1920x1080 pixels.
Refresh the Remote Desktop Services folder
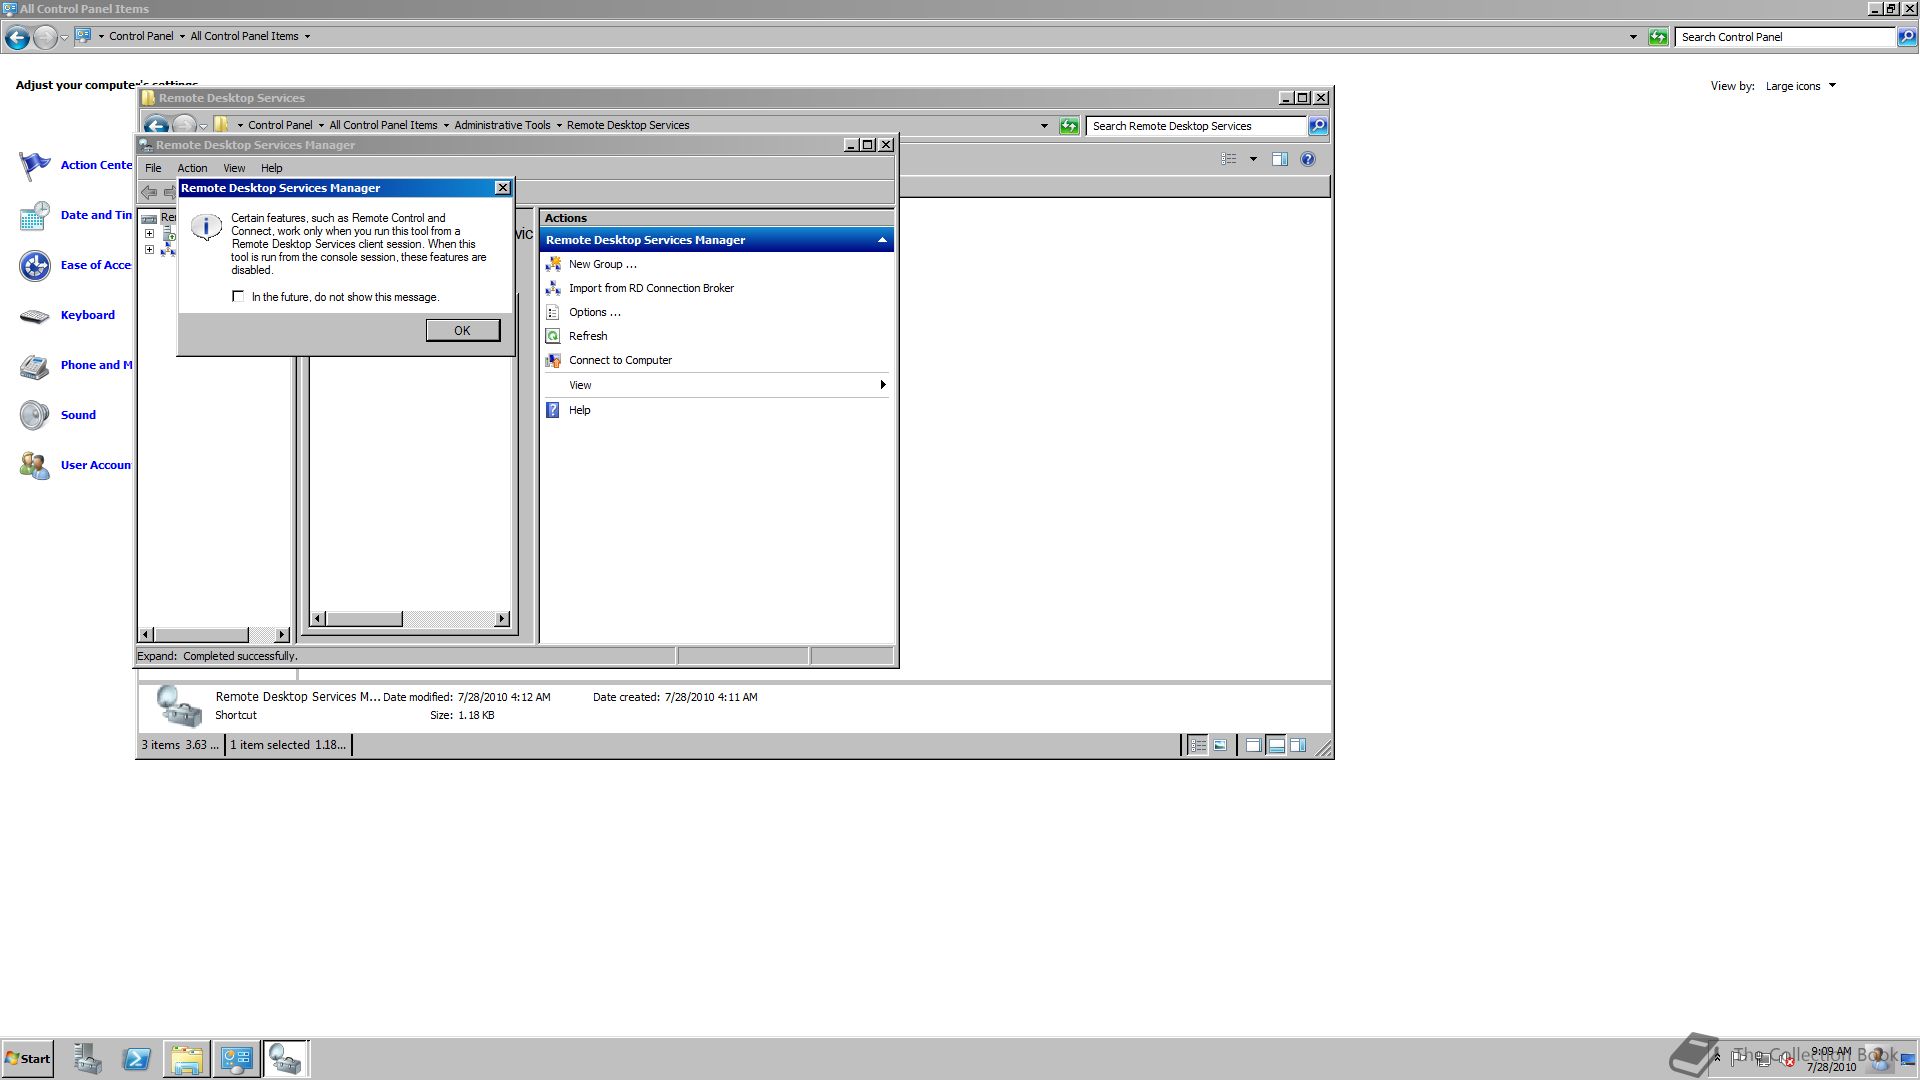1069,126
